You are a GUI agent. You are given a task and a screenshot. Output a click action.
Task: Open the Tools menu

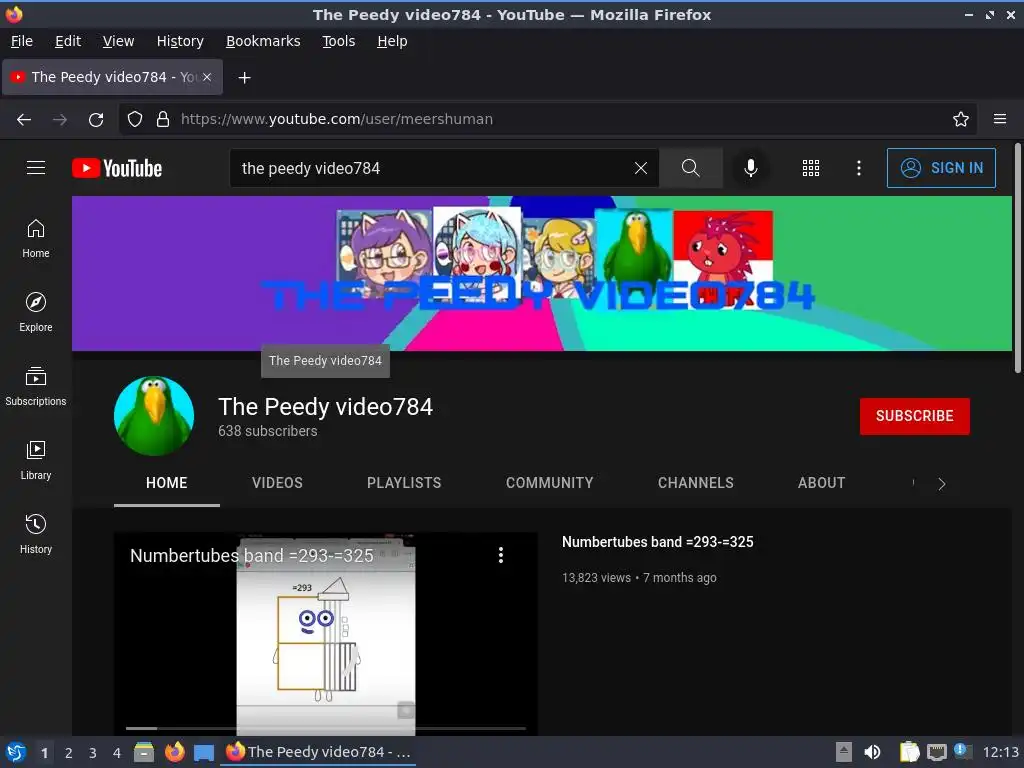338,41
